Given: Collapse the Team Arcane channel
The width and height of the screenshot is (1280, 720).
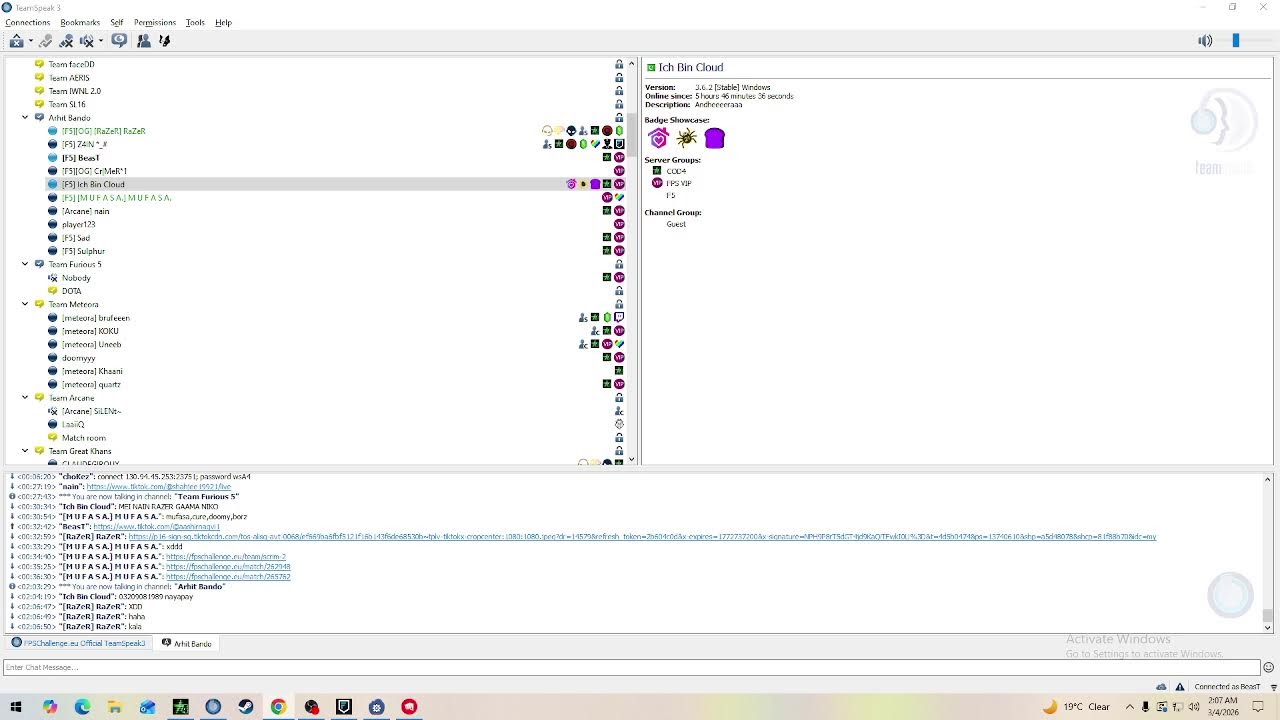Looking at the screenshot, I should click(x=25, y=398).
